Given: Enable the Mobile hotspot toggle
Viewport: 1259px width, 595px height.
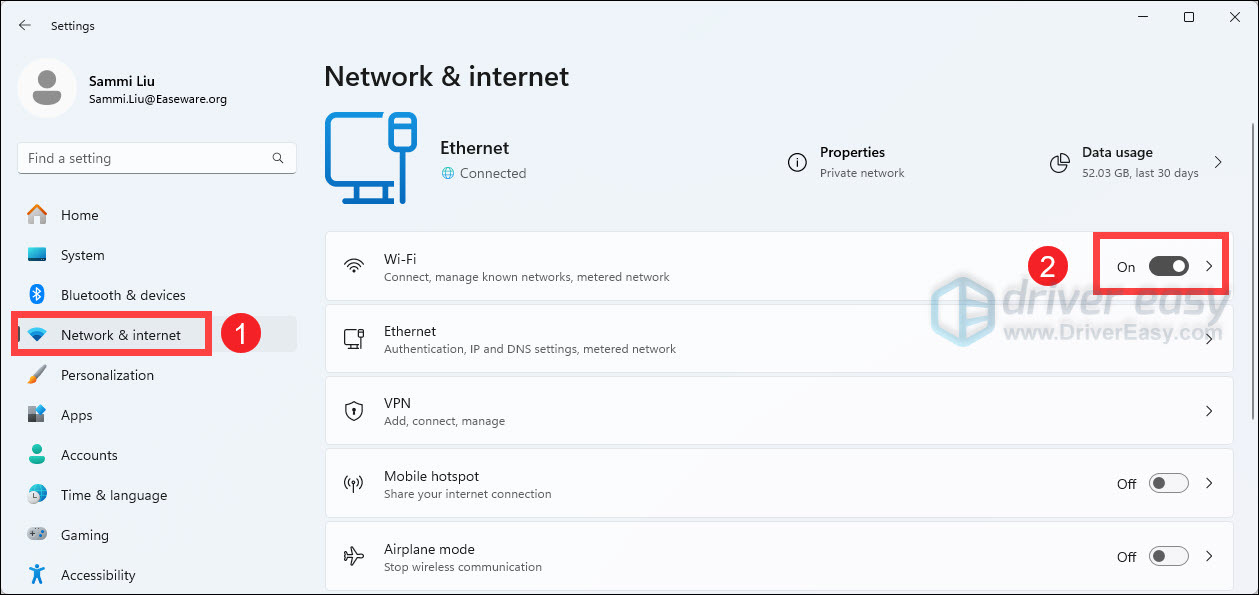Looking at the screenshot, I should (x=1168, y=484).
